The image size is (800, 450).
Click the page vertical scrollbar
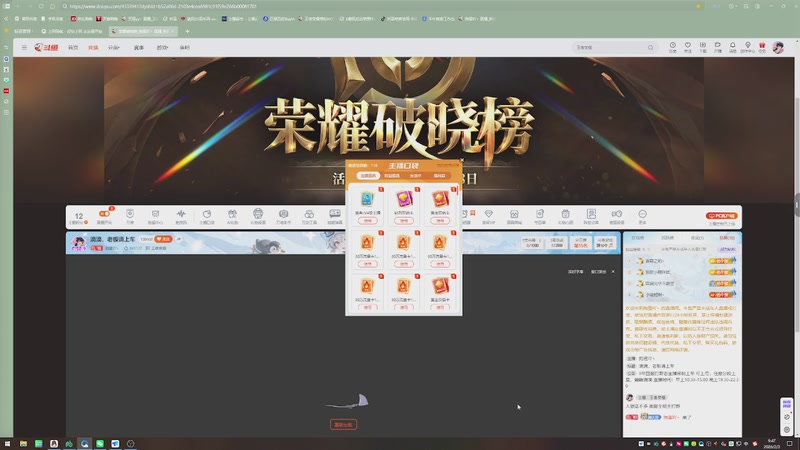click(x=796, y=204)
